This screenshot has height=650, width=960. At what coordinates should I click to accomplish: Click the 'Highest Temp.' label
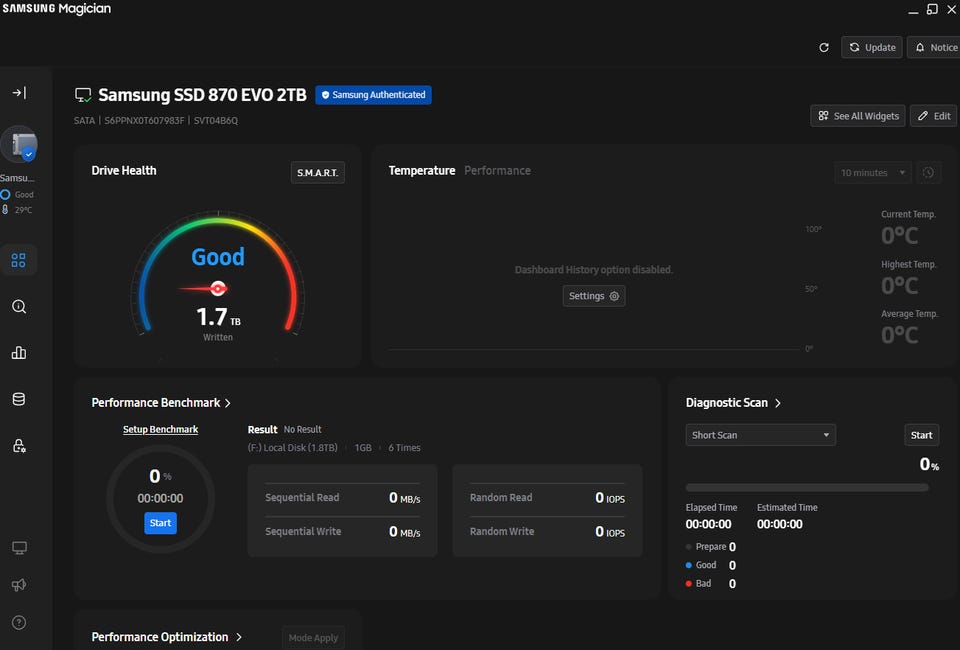click(909, 264)
